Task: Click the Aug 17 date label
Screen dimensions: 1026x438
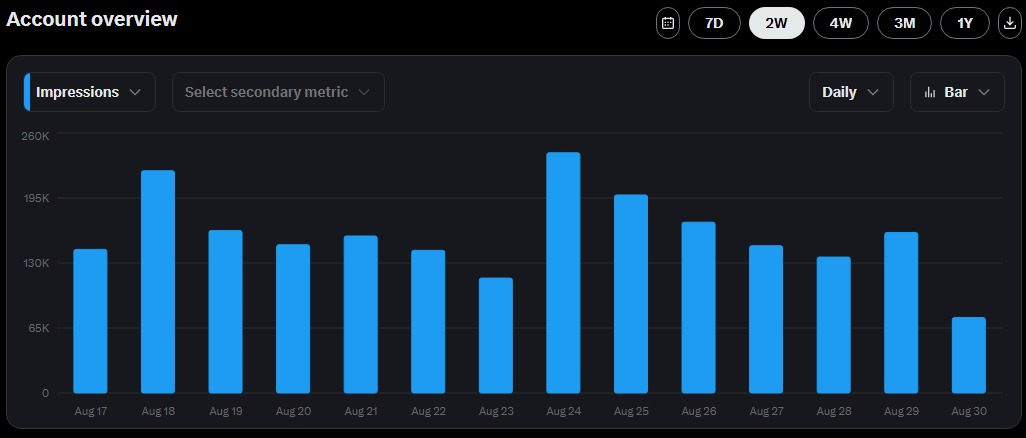Action: click(x=90, y=412)
